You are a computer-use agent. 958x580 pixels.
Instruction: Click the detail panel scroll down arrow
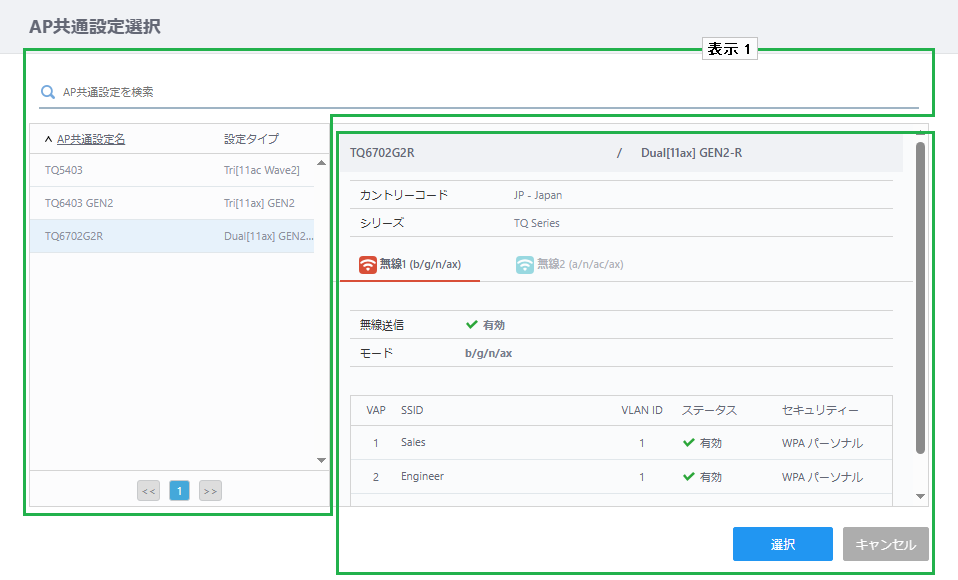pyautogui.click(x=920, y=496)
